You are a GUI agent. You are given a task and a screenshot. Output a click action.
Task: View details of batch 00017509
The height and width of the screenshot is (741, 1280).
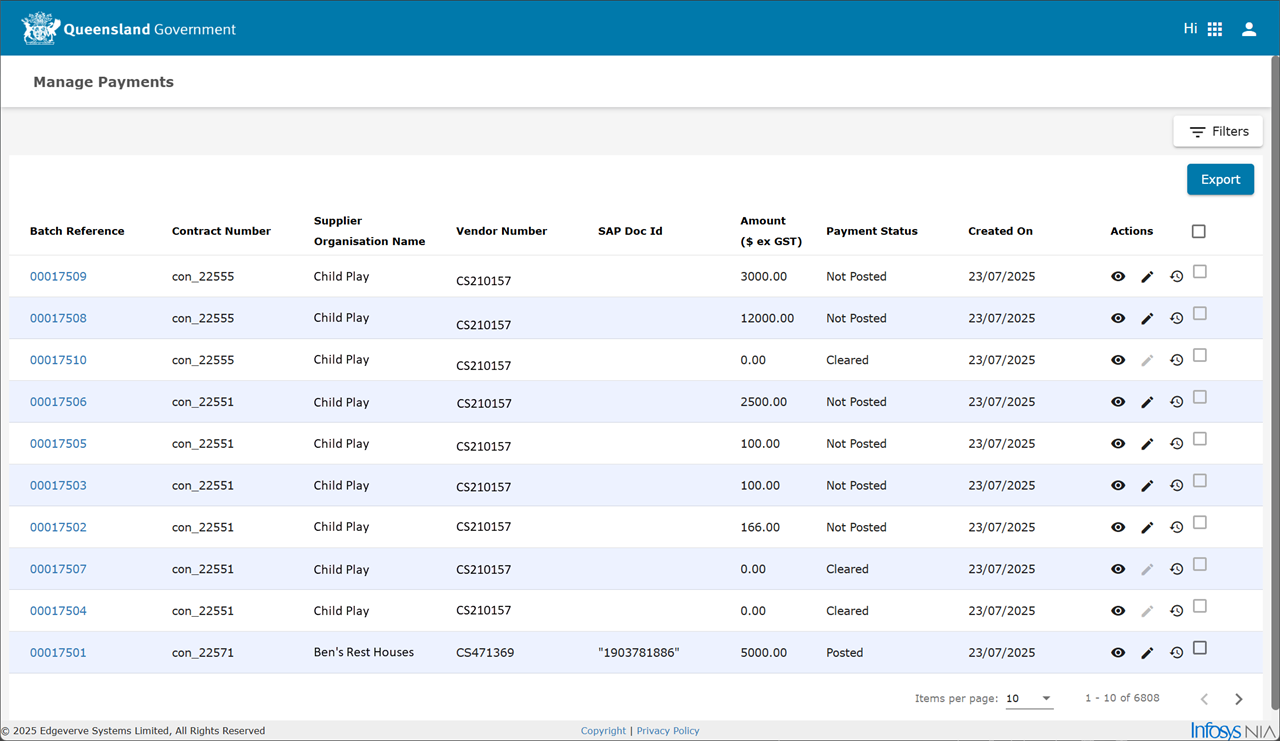(1118, 277)
